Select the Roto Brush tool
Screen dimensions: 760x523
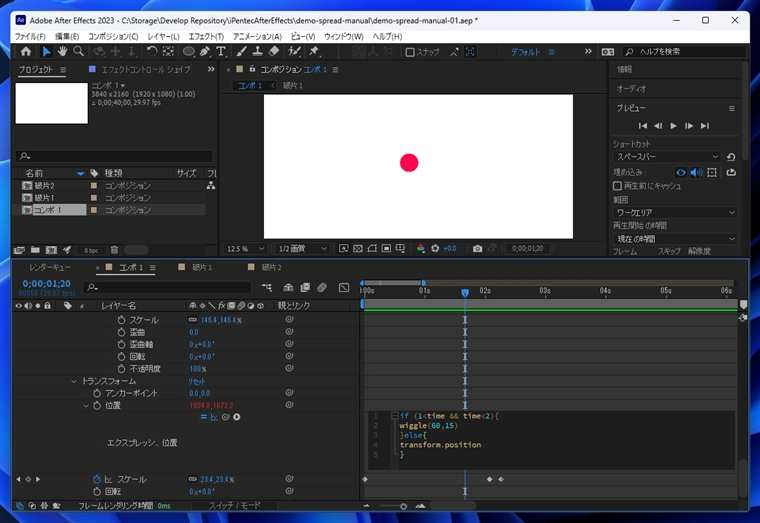[x=294, y=51]
